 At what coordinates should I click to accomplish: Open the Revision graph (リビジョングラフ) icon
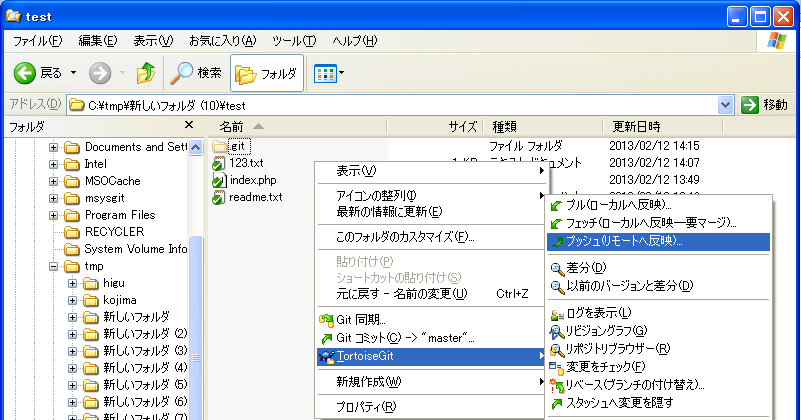tap(557, 331)
